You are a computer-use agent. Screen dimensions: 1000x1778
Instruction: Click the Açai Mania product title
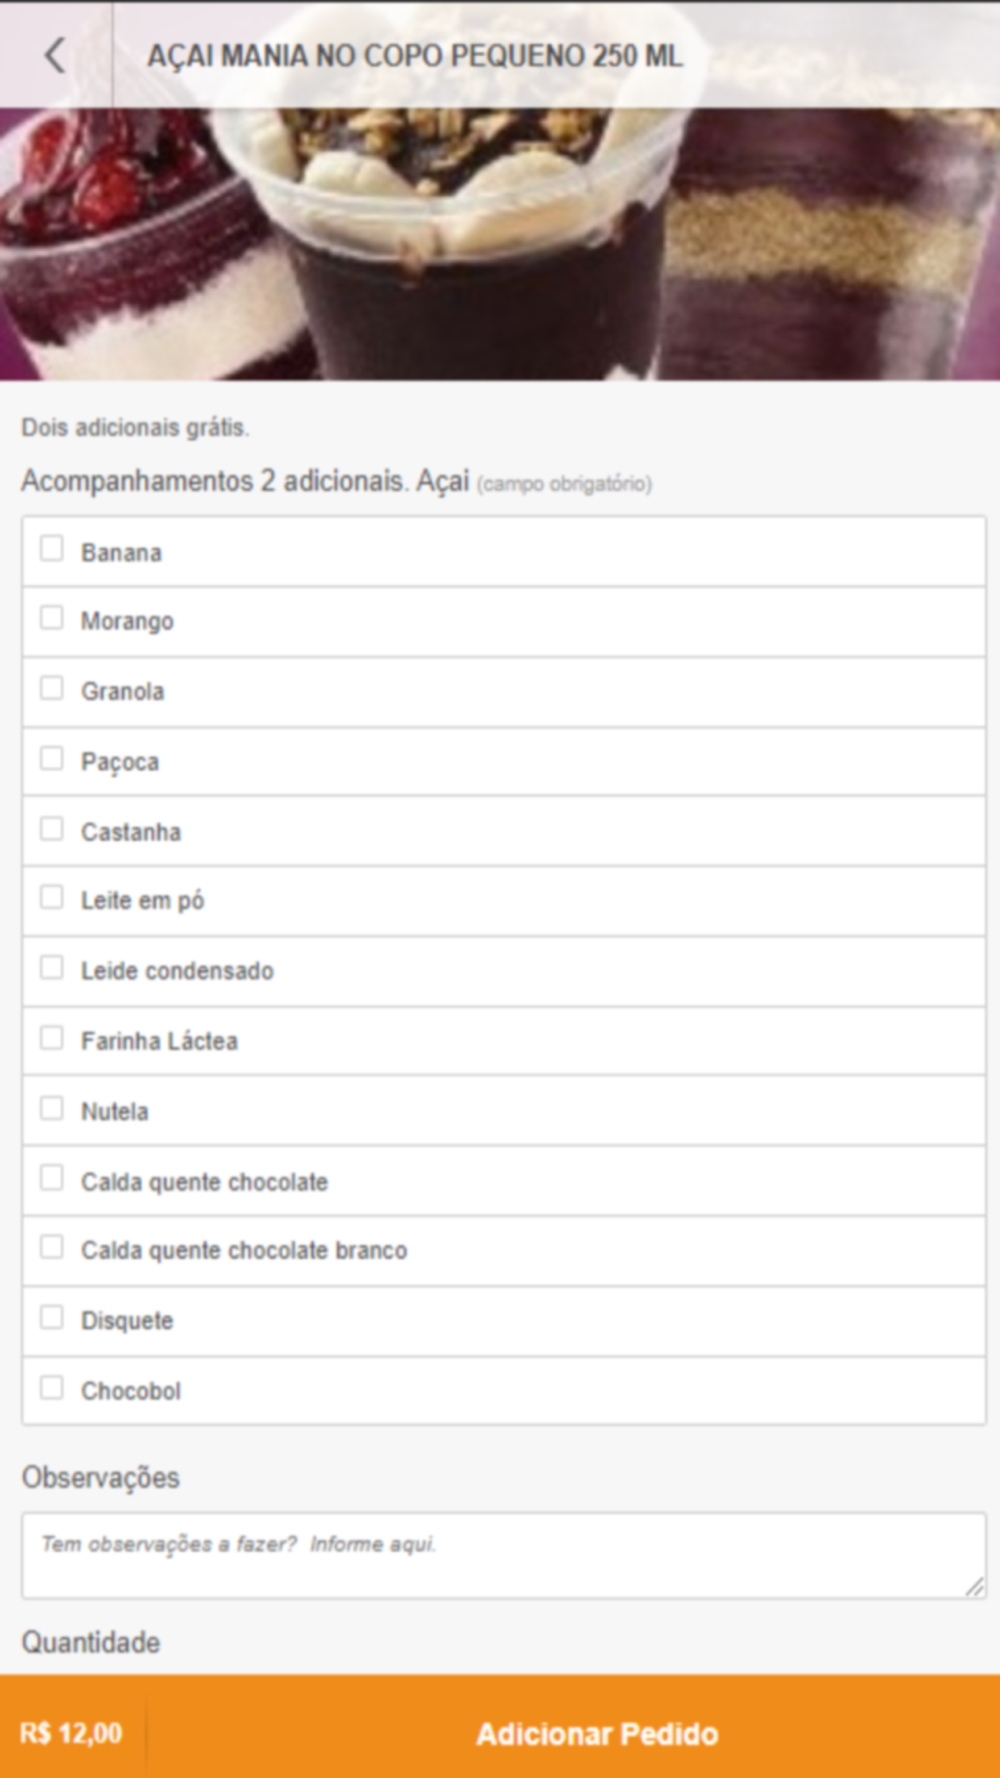(415, 55)
